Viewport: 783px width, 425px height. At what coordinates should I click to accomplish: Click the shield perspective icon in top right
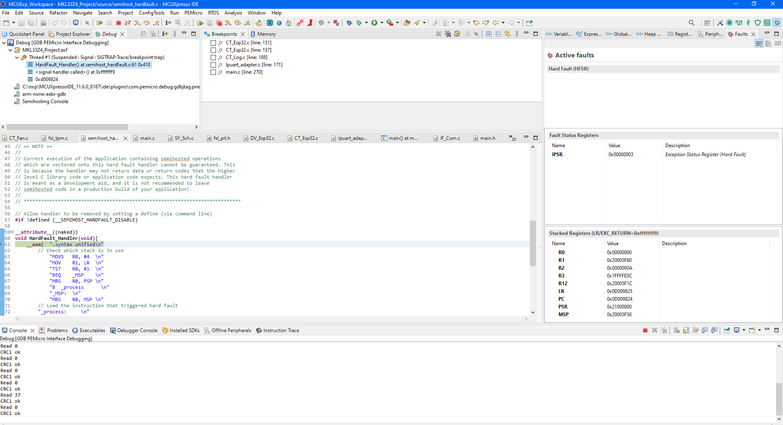point(758,22)
